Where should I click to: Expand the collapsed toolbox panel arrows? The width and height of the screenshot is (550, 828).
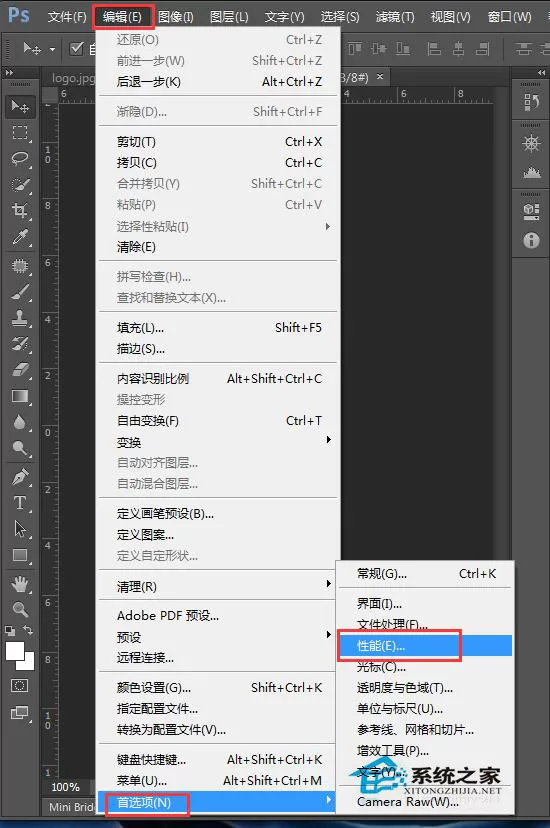[9, 72]
